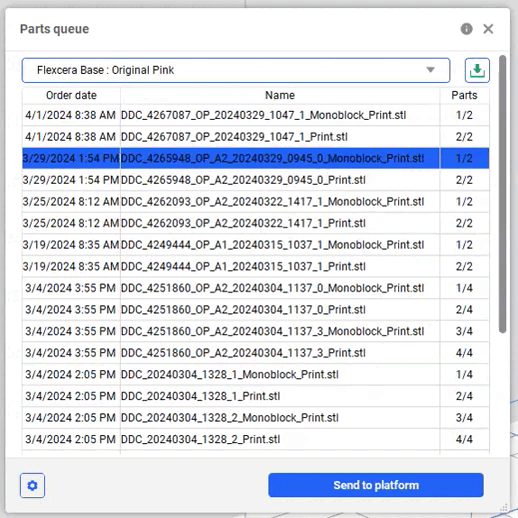Select DDC_20240304_1328_2_Print.stl row

[x=256, y=439]
